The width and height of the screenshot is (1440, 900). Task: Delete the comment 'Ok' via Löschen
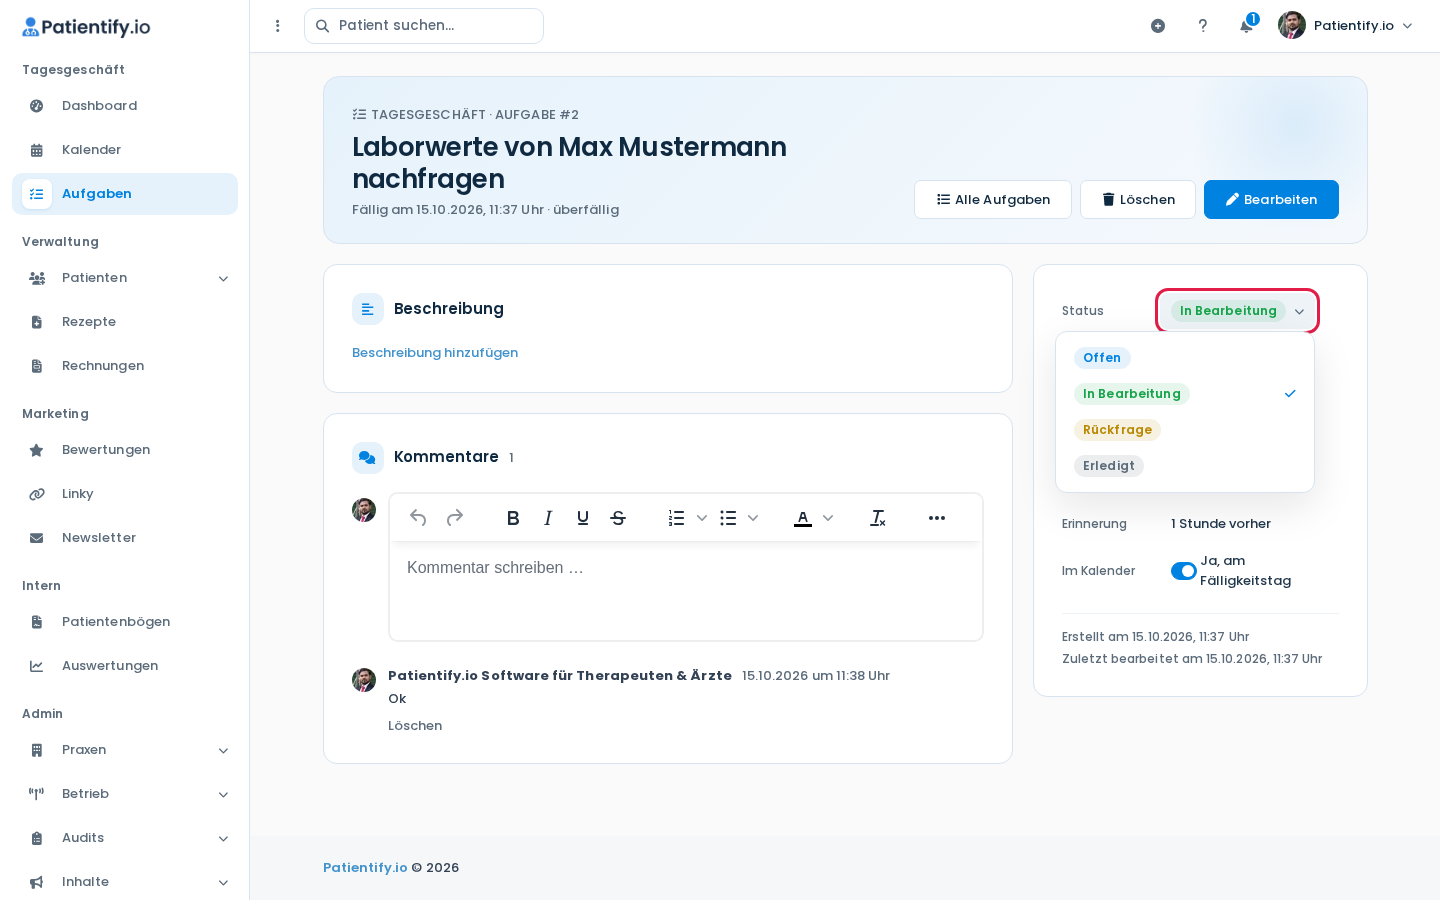[x=415, y=726]
